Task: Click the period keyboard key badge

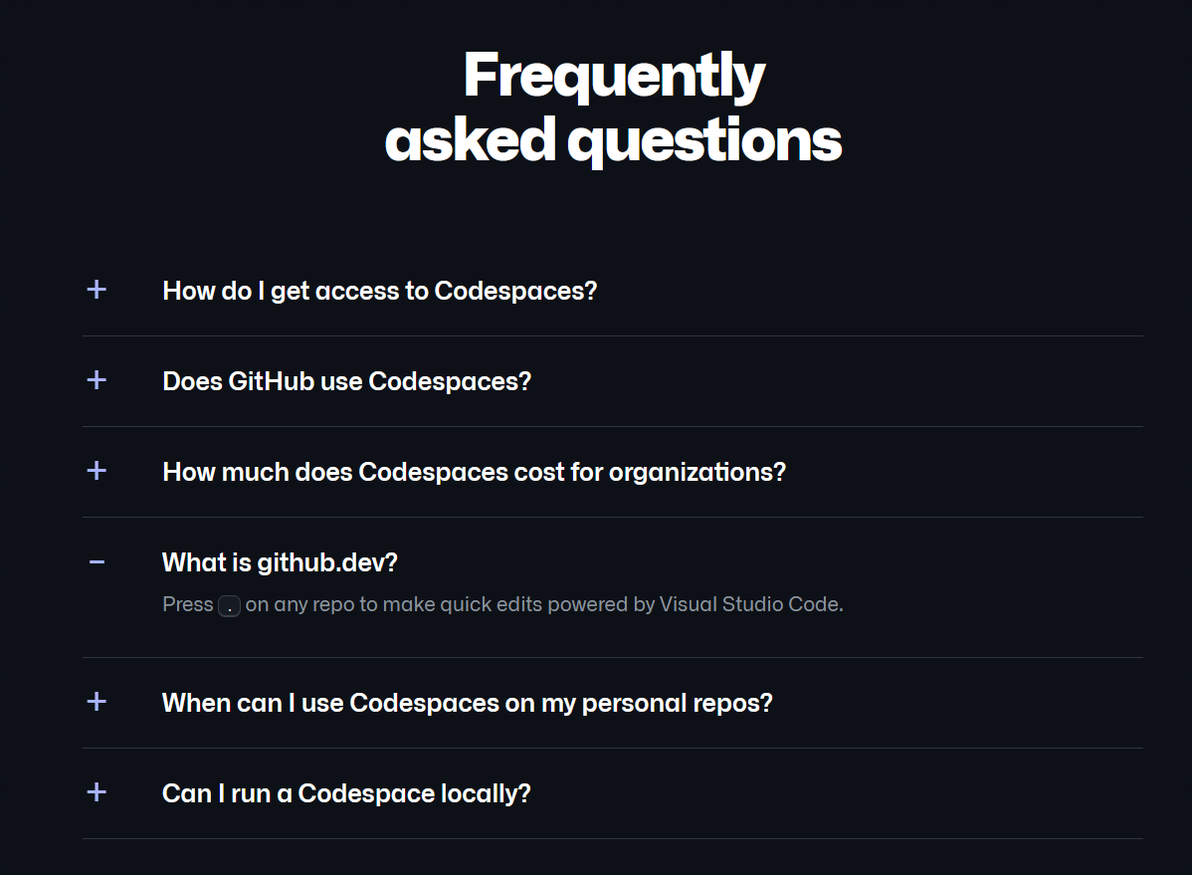Action: pyautogui.click(x=229, y=605)
